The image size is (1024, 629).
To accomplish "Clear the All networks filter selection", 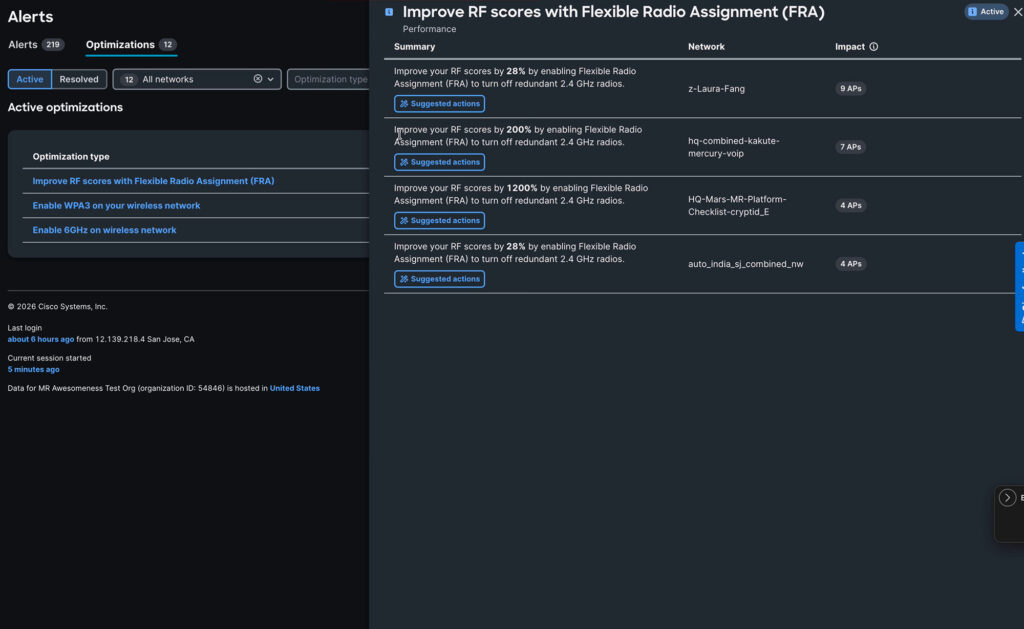I will pyautogui.click(x=257, y=79).
